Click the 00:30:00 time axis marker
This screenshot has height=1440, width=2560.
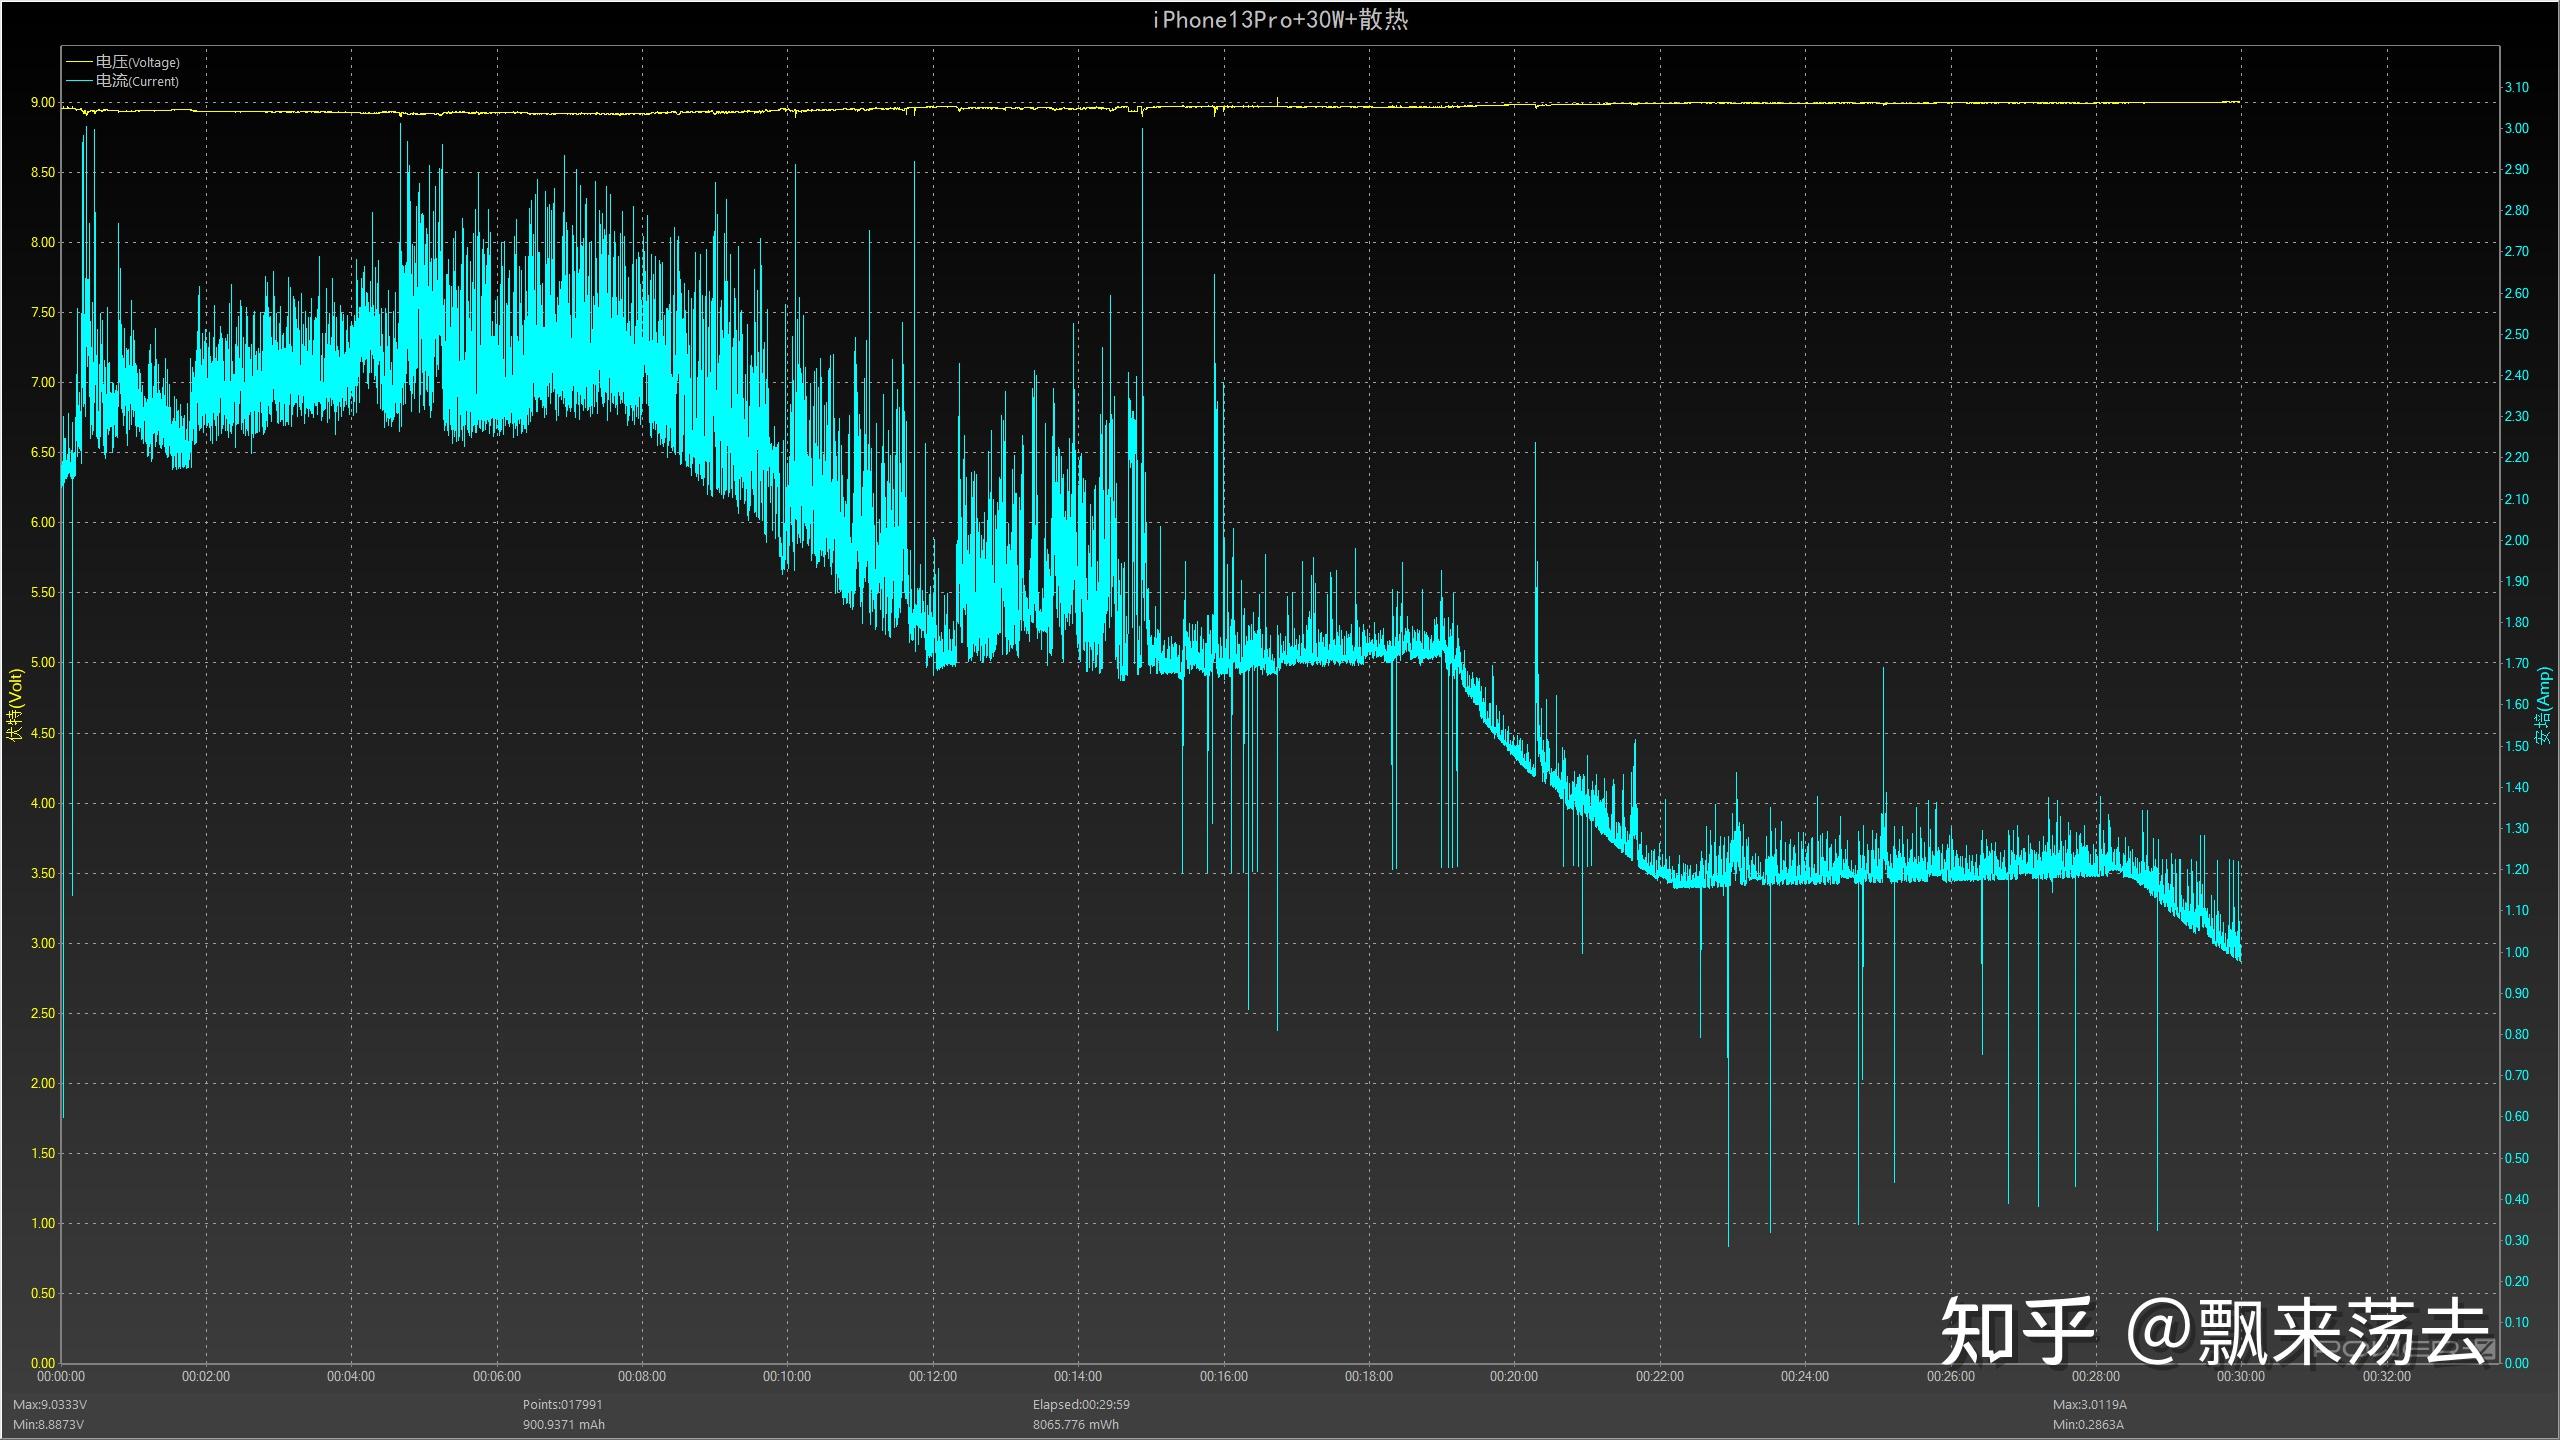click(x=2240, y=1376)
